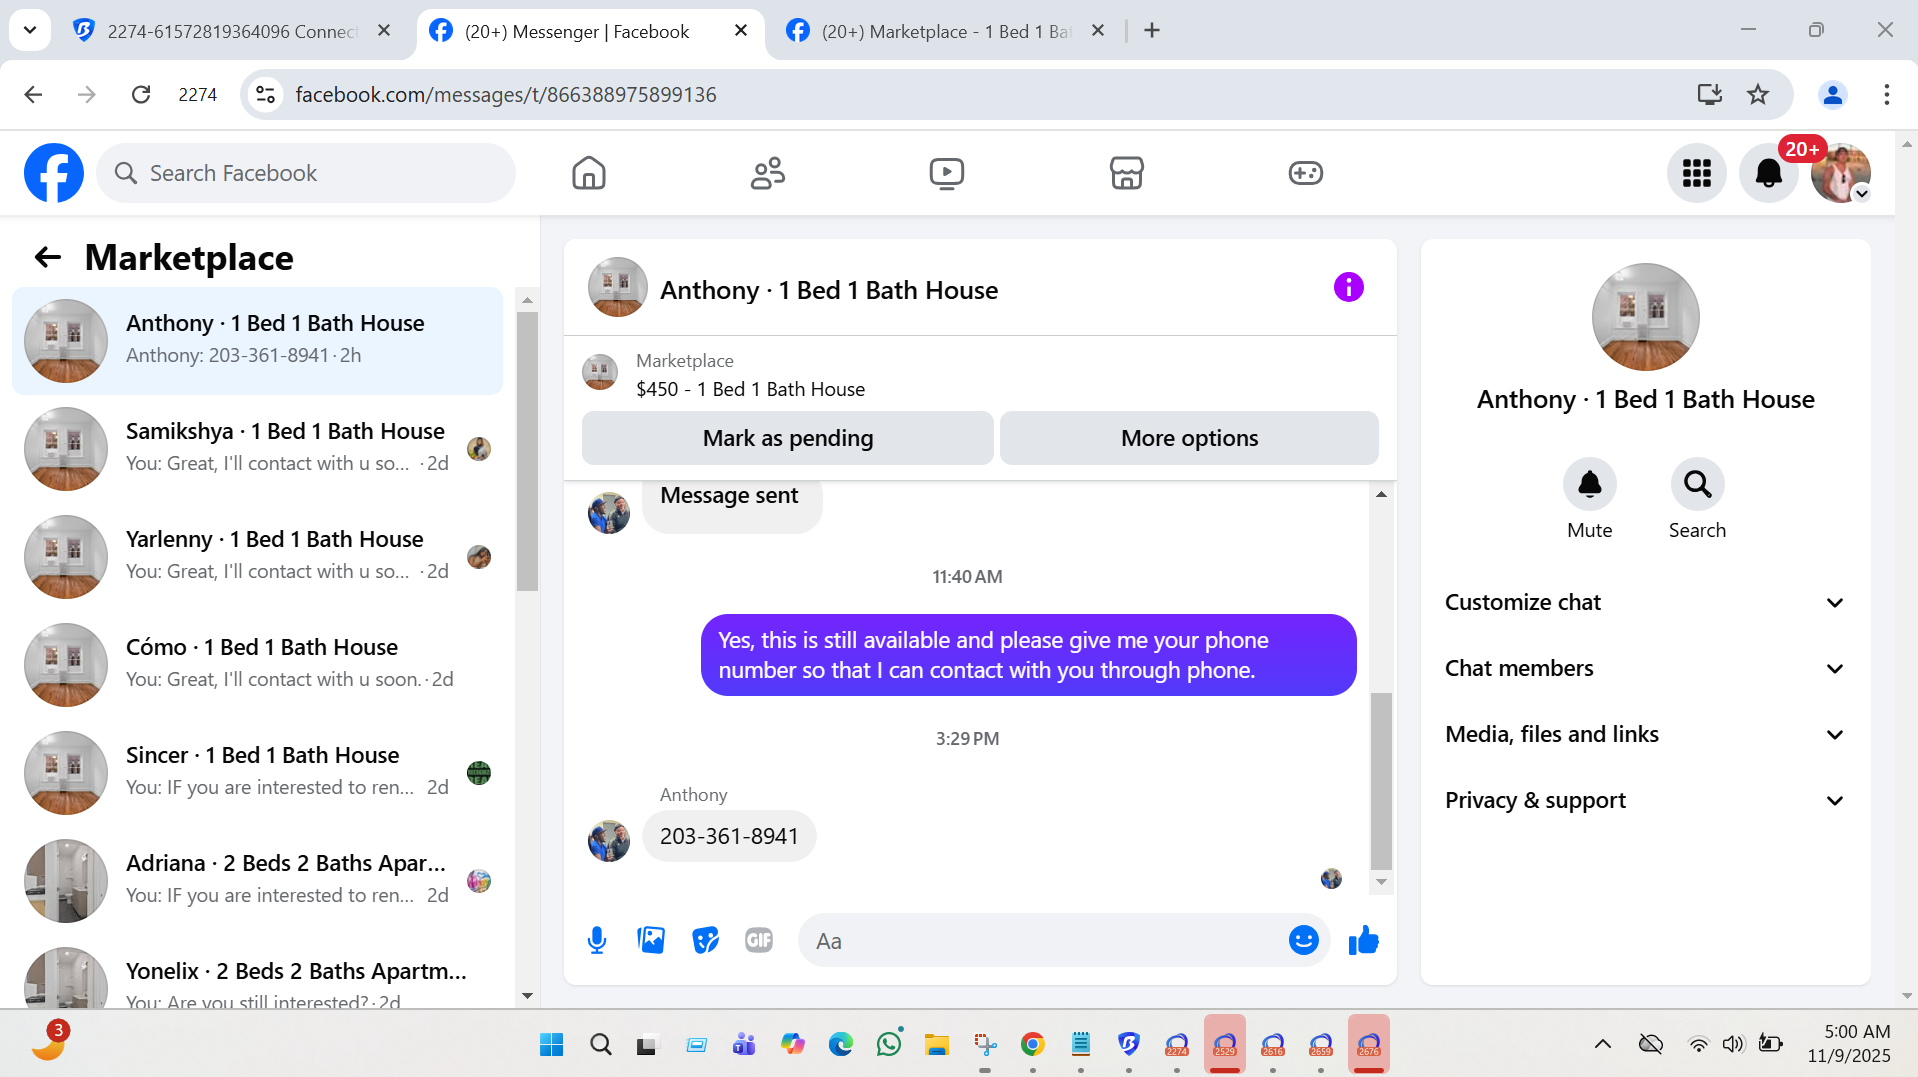Open WhatsApp from taskbar
The image size is (1918, 1077).
pos(889,1044)
